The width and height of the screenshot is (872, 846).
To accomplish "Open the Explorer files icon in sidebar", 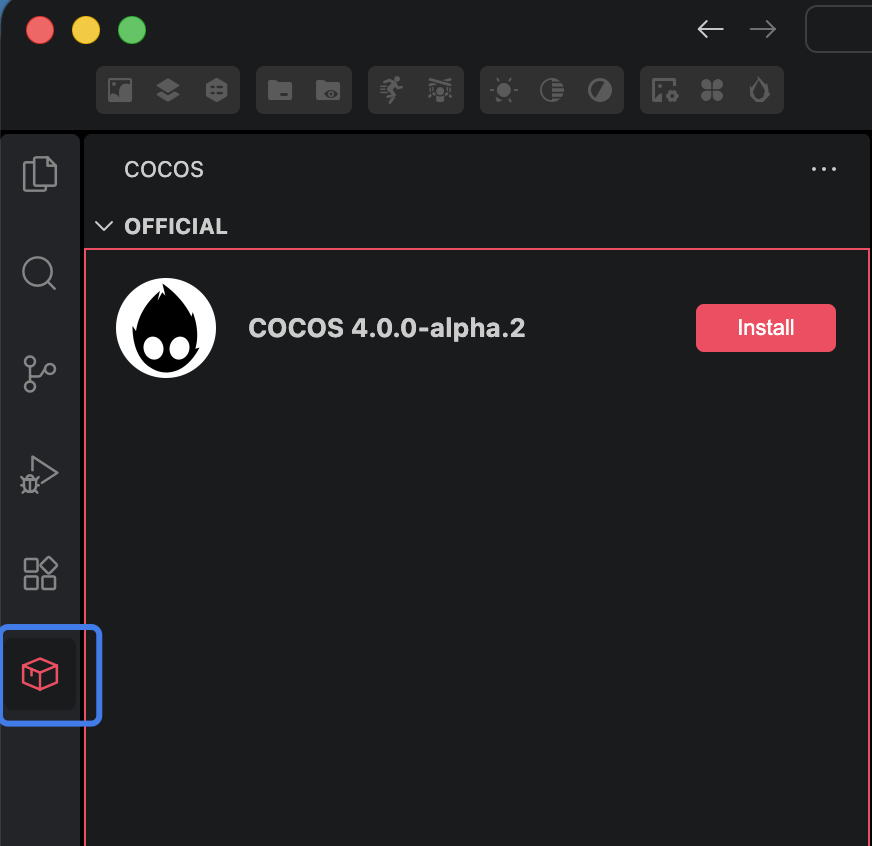I will (x=39, y=174).
